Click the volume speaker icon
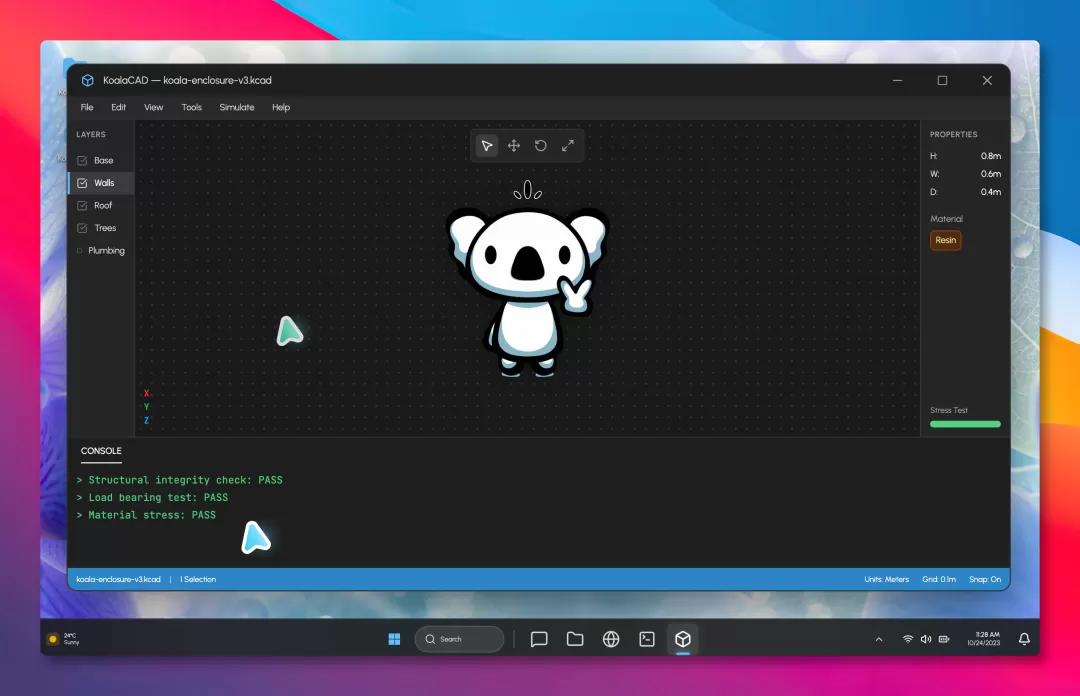 coord(926,639)
